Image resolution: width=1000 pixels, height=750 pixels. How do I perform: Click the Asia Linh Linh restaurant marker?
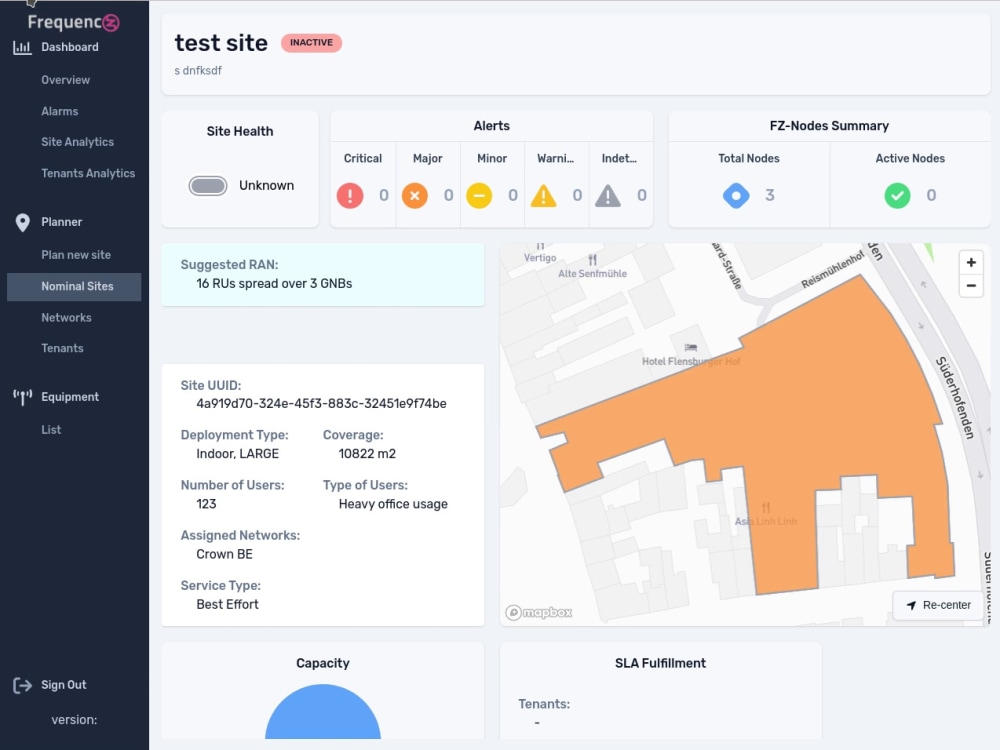coord(766,508)
